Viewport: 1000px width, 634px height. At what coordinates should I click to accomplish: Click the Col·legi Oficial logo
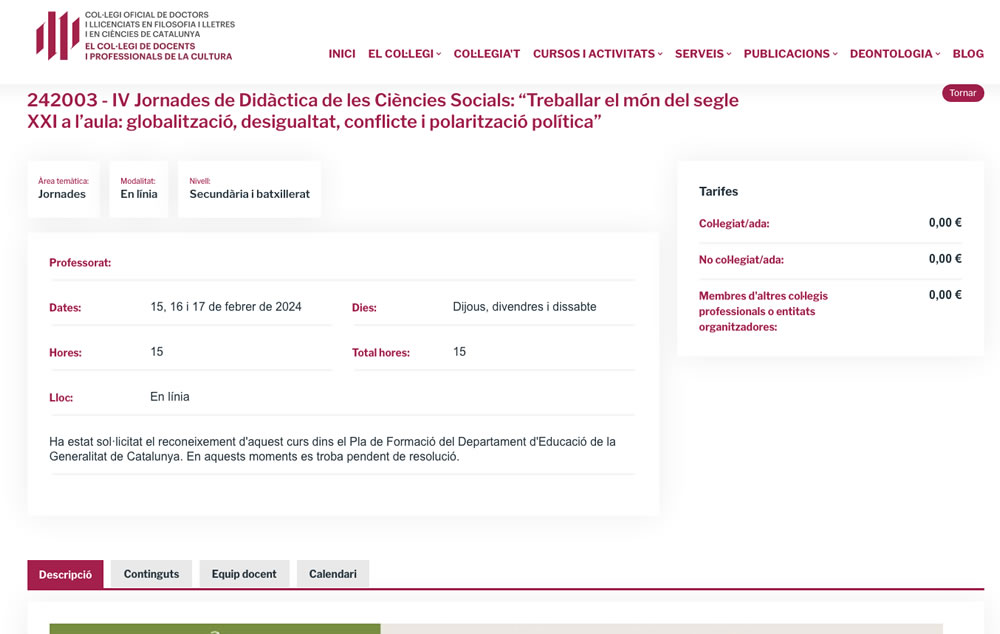coord(134,36)
